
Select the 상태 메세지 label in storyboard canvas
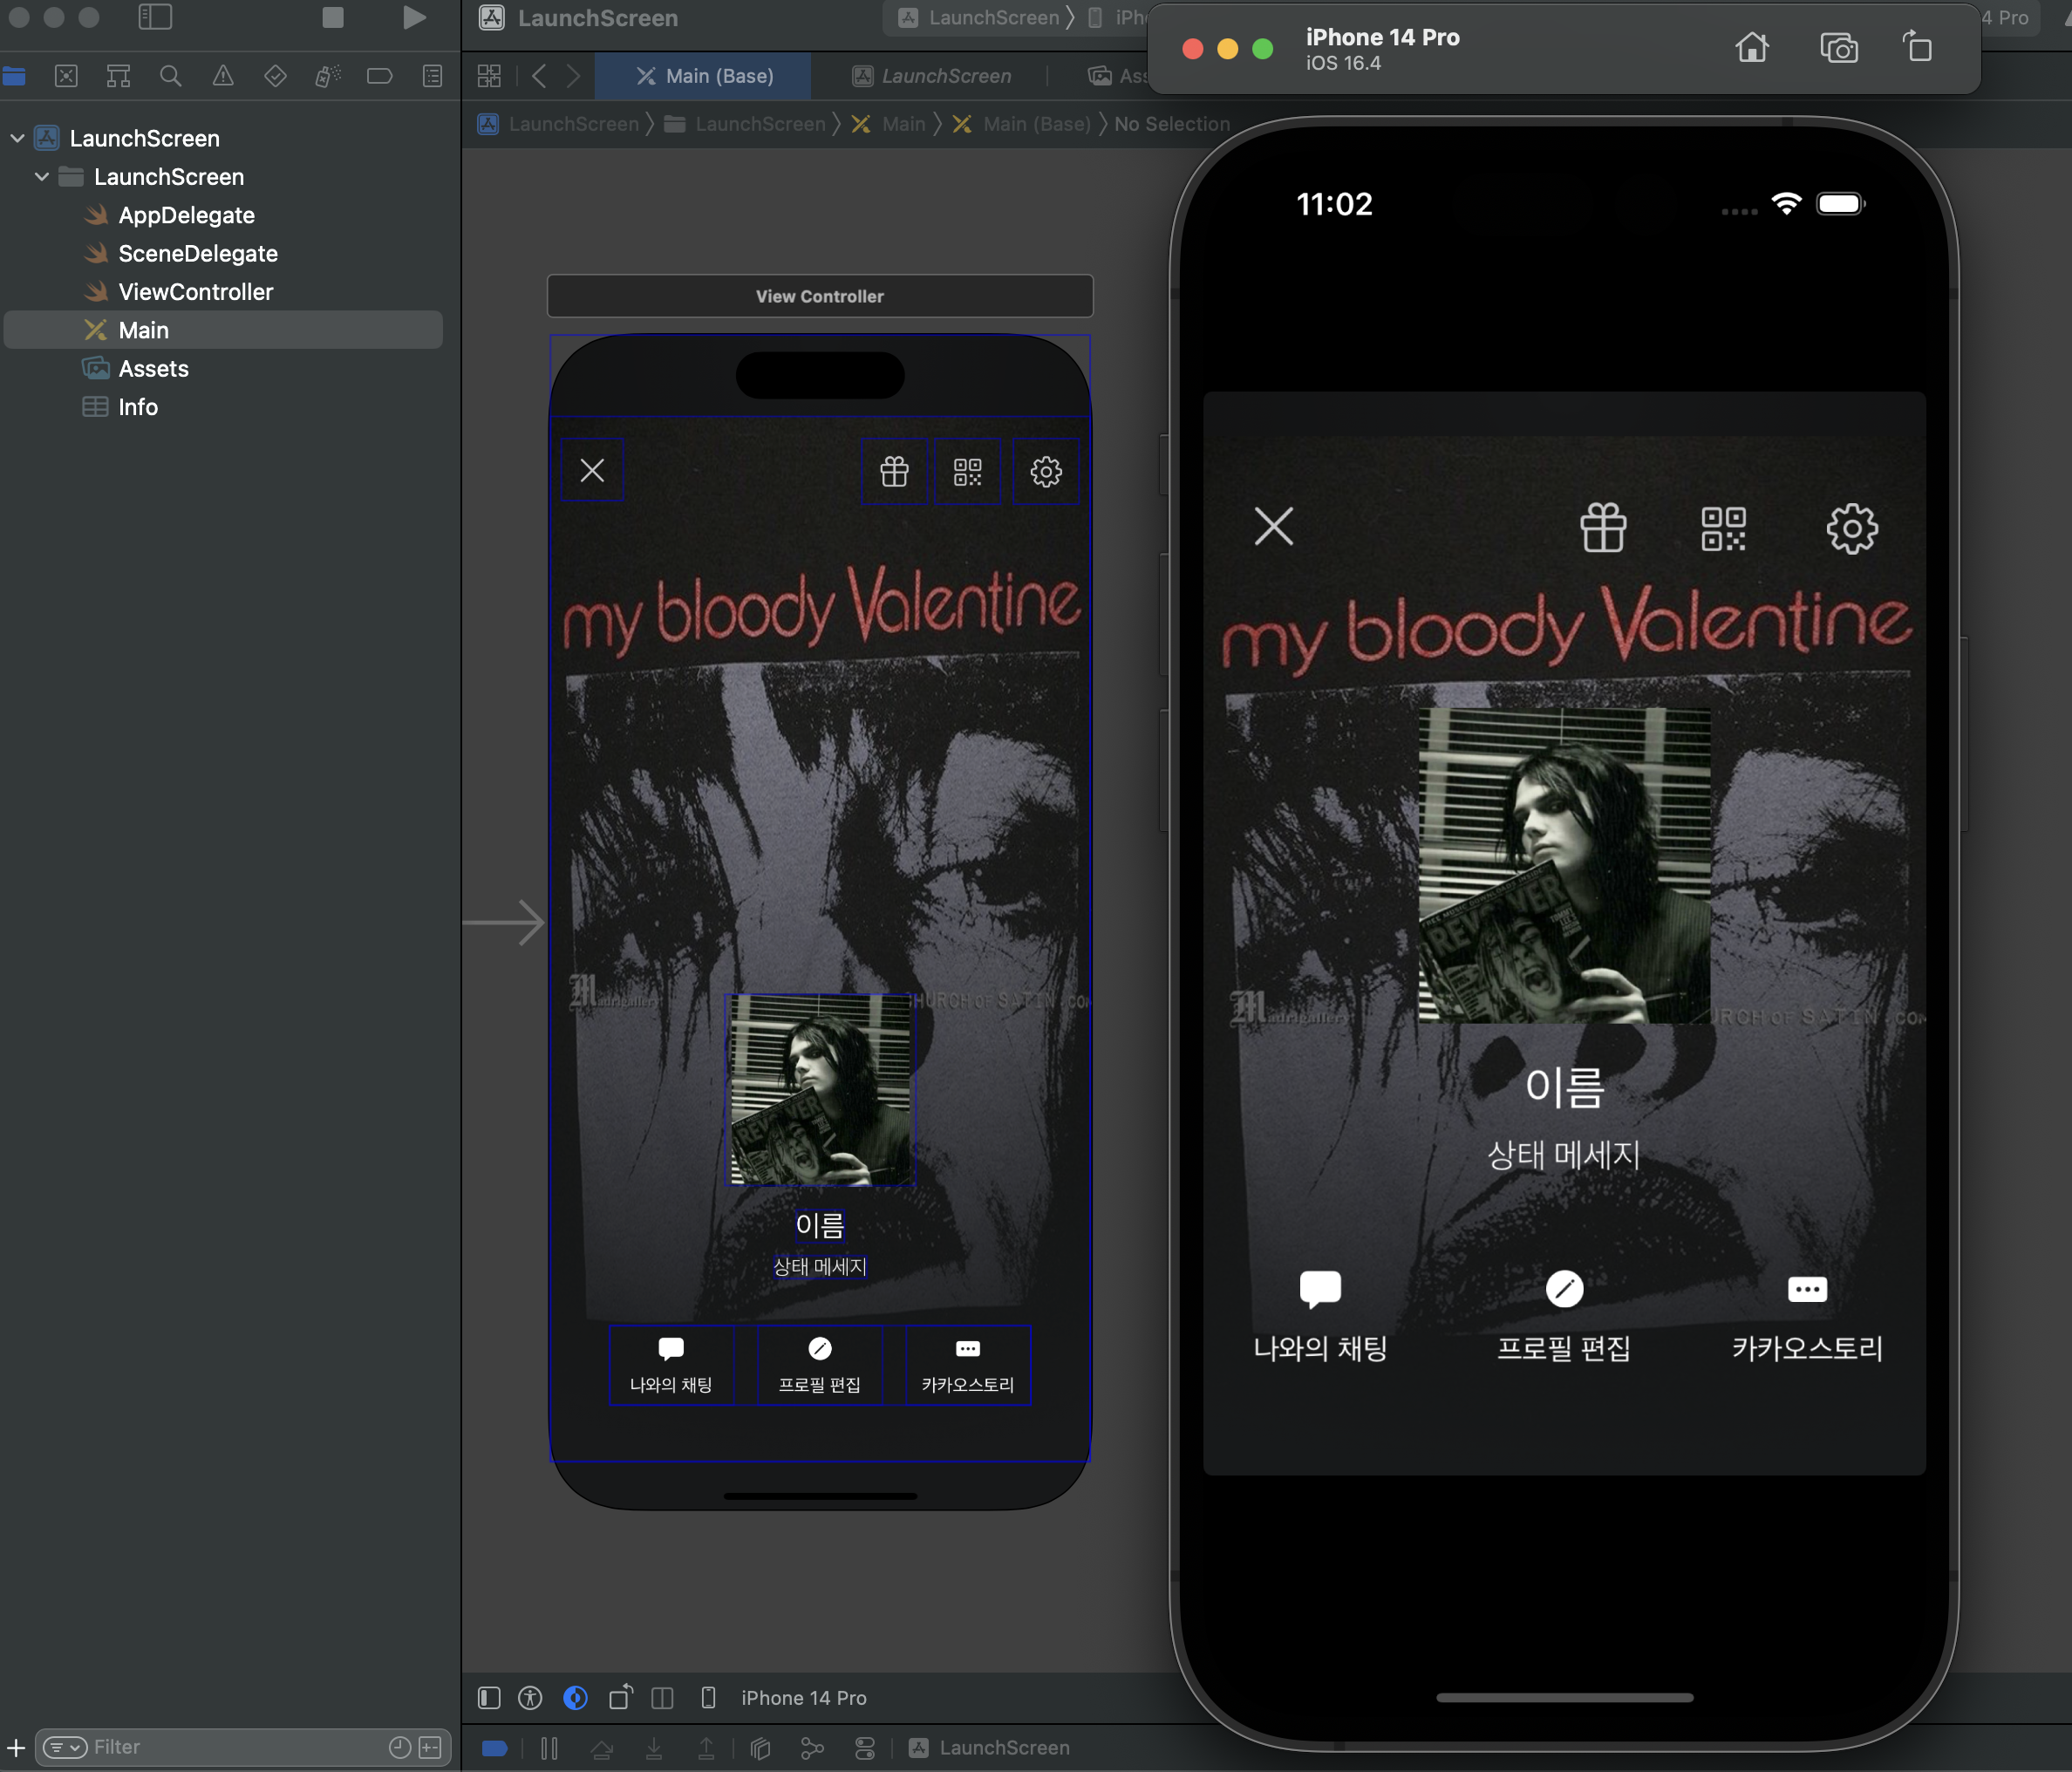820,1266
